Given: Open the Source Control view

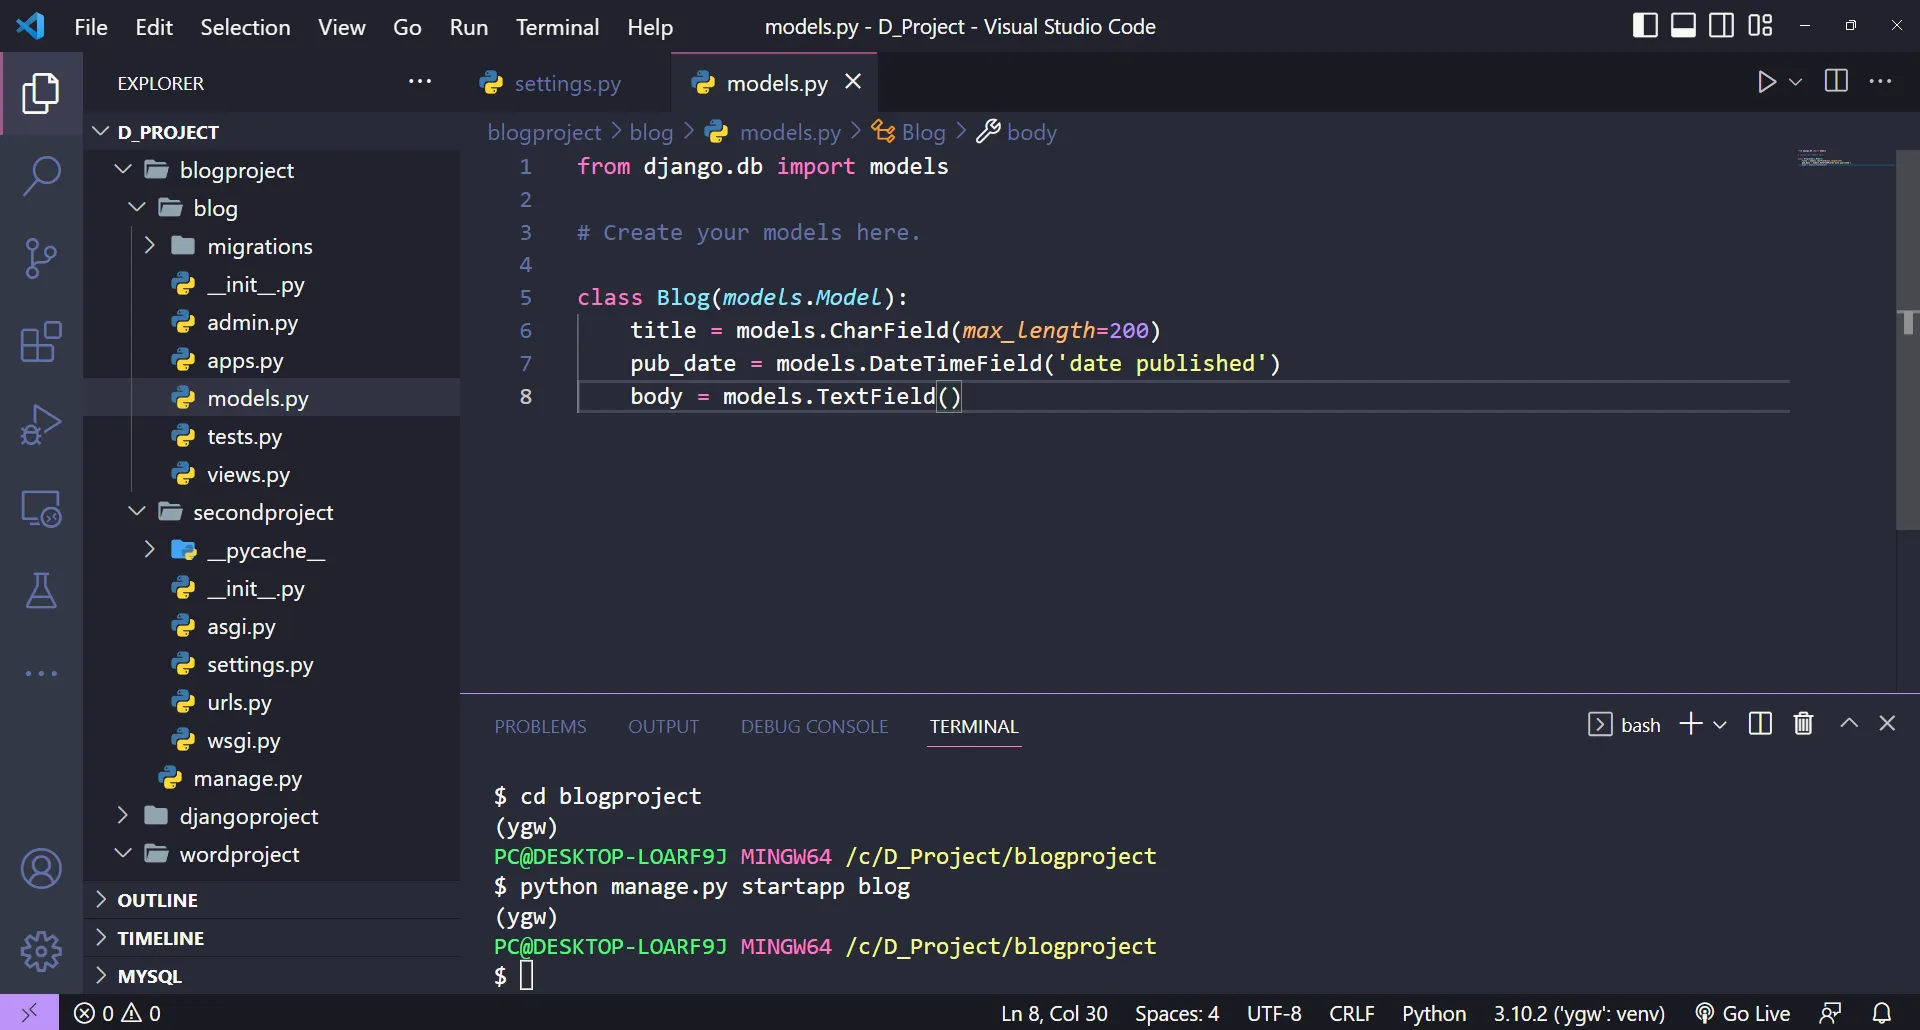Looking at the screenshot, I should click(41, 258).
